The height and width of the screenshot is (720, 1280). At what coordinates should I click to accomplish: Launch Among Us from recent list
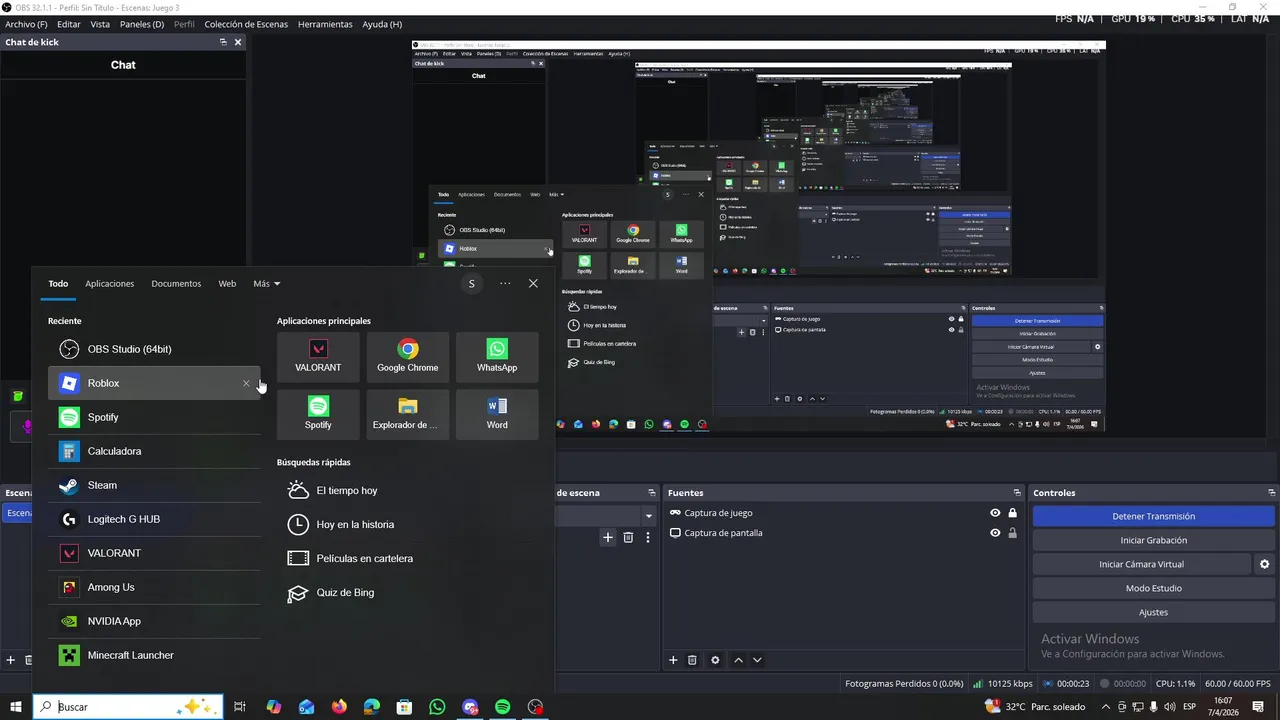(x=154, y=587)
